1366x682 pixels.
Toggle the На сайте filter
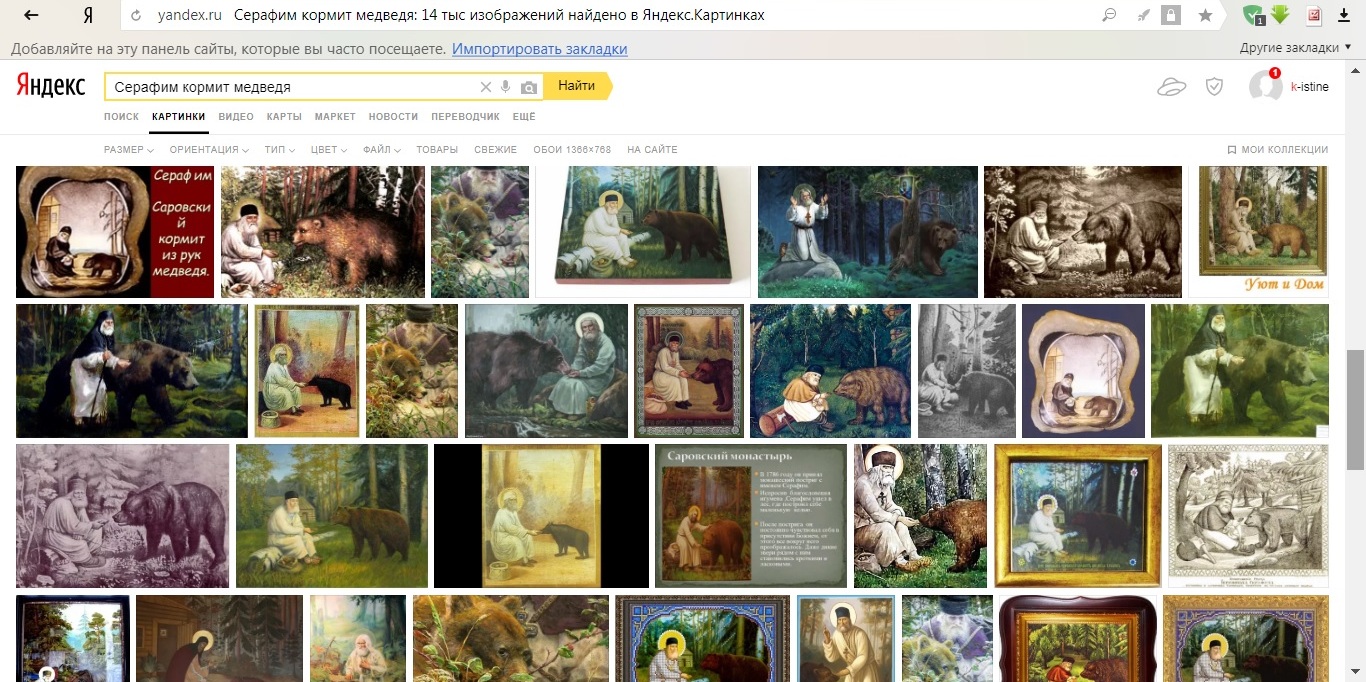[652, 150]
